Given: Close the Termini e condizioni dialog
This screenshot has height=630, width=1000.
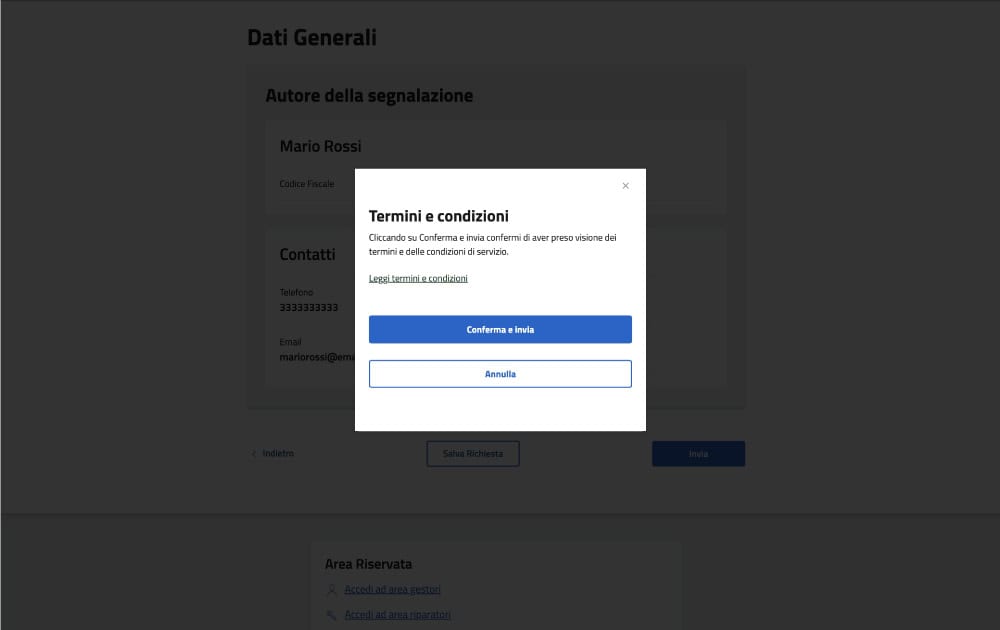Looking at the screenshot, I should (626, 186).
